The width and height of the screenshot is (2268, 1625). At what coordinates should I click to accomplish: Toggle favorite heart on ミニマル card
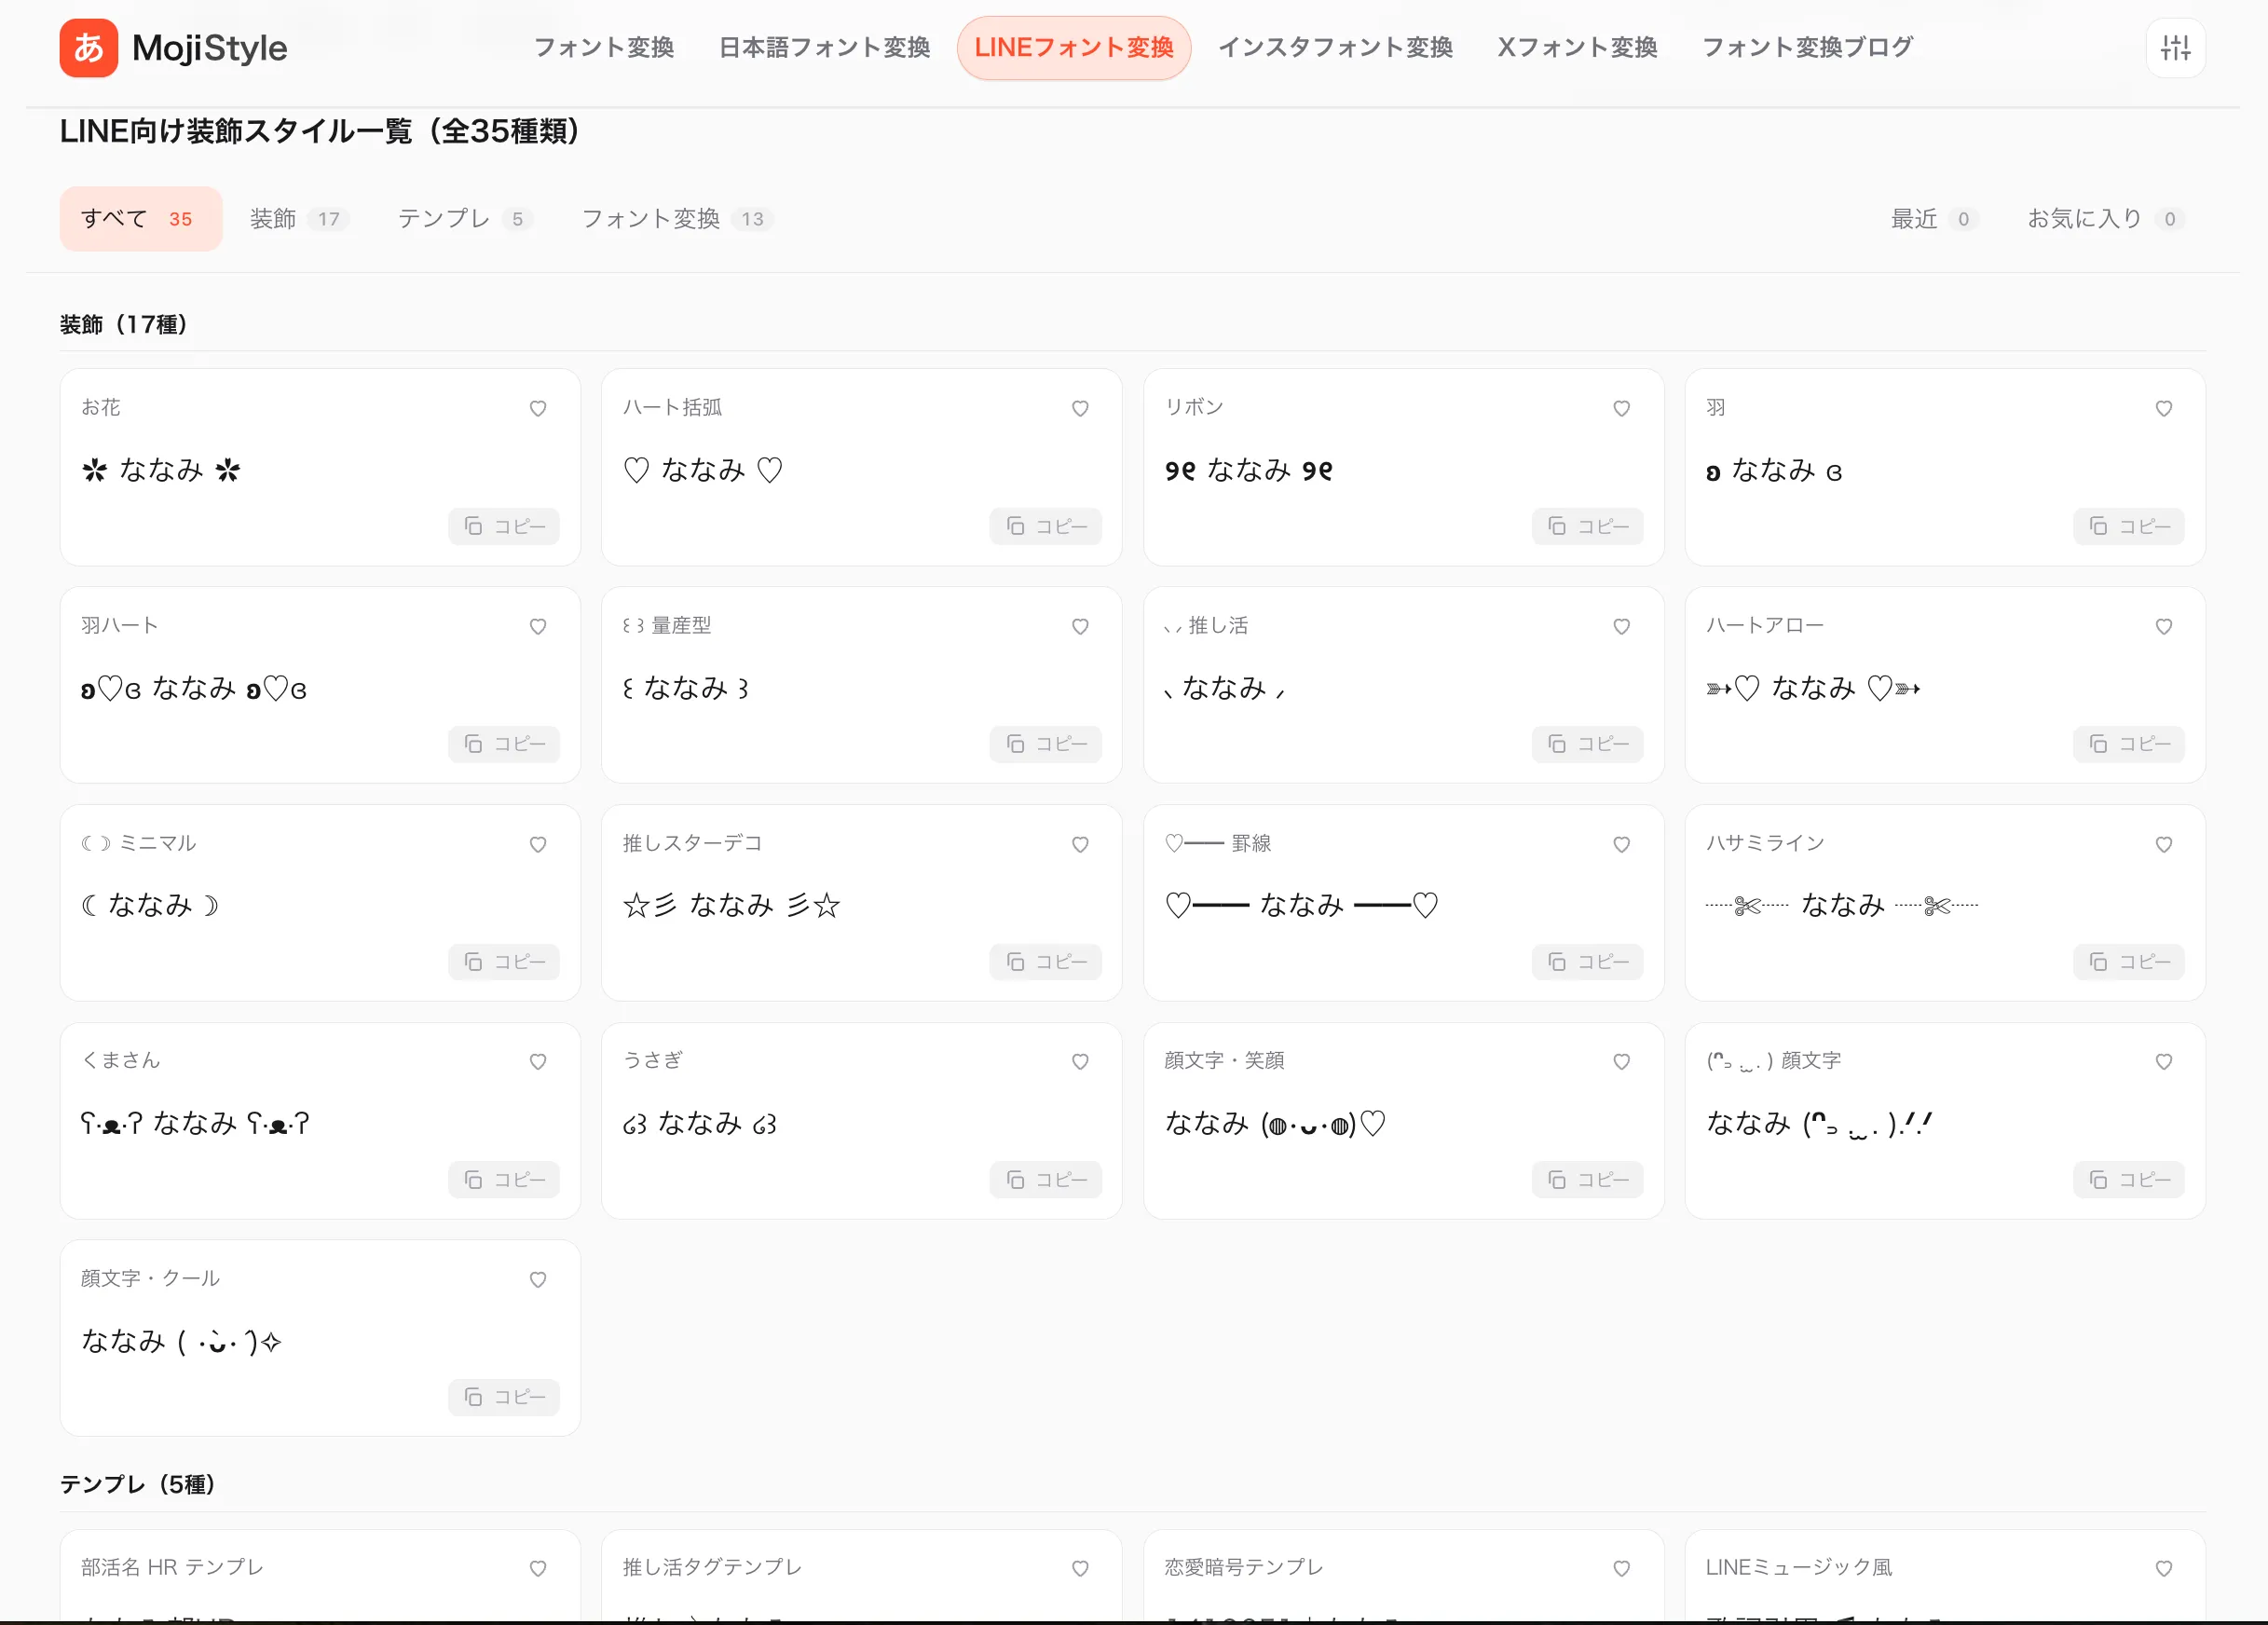pyautogui.click(x=538, y=844)
